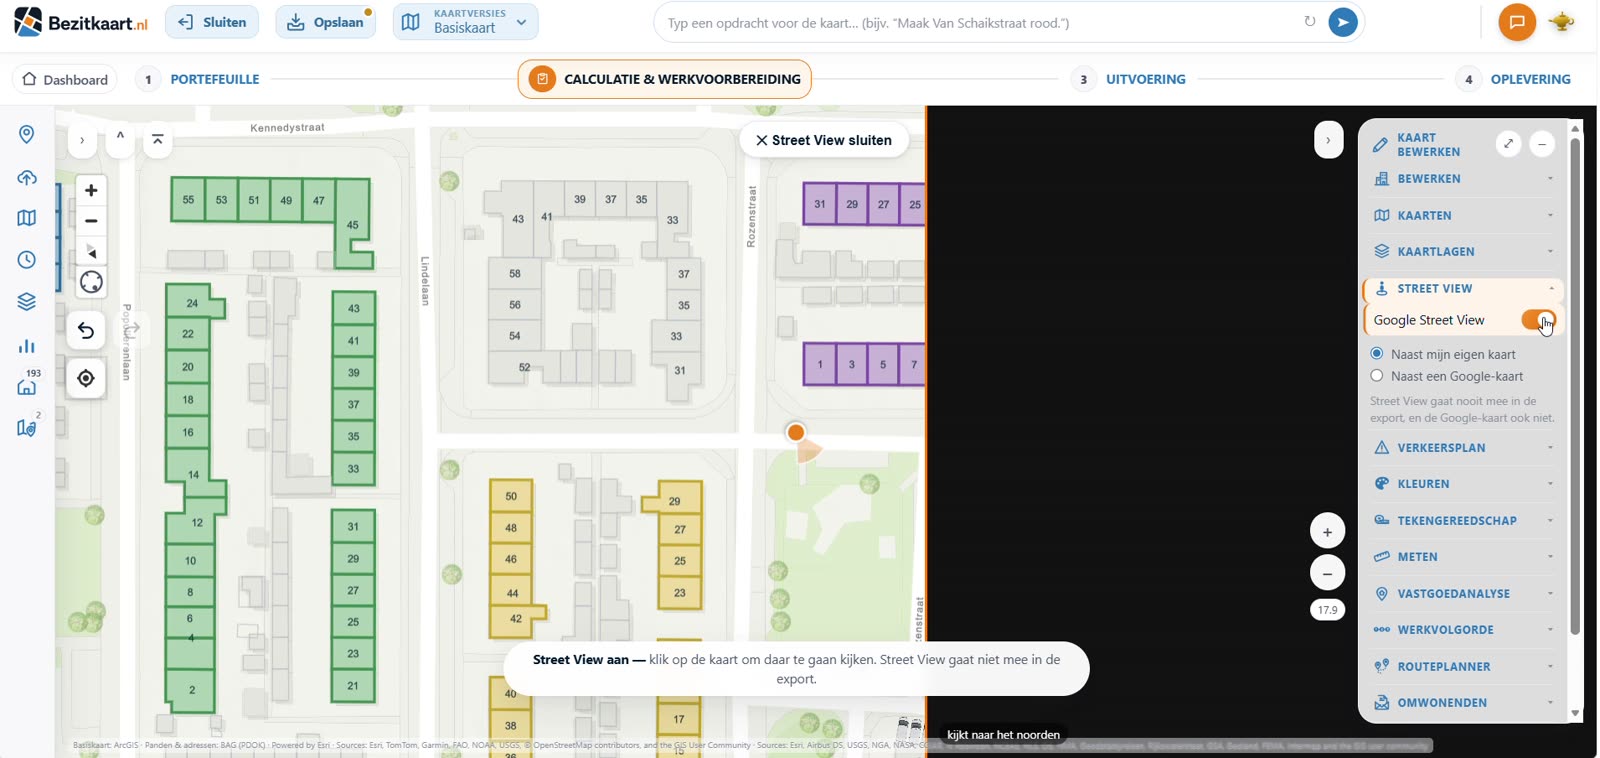1600x758 pixels.
Task: Send the map command with arrow button
Action: coord(1343,22)
